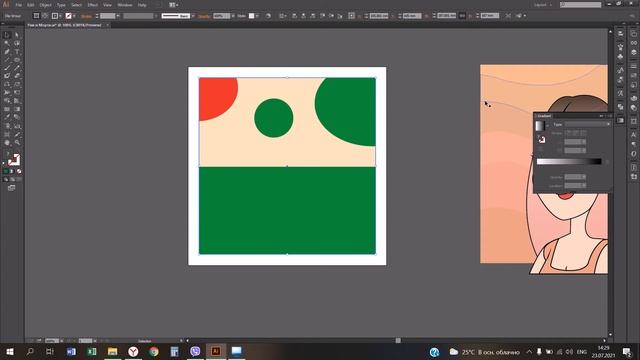Screen dimensions: 640x360
Task: Click the Fill and Stroke swatch in toolbox
Action: (x=13, y=160)
